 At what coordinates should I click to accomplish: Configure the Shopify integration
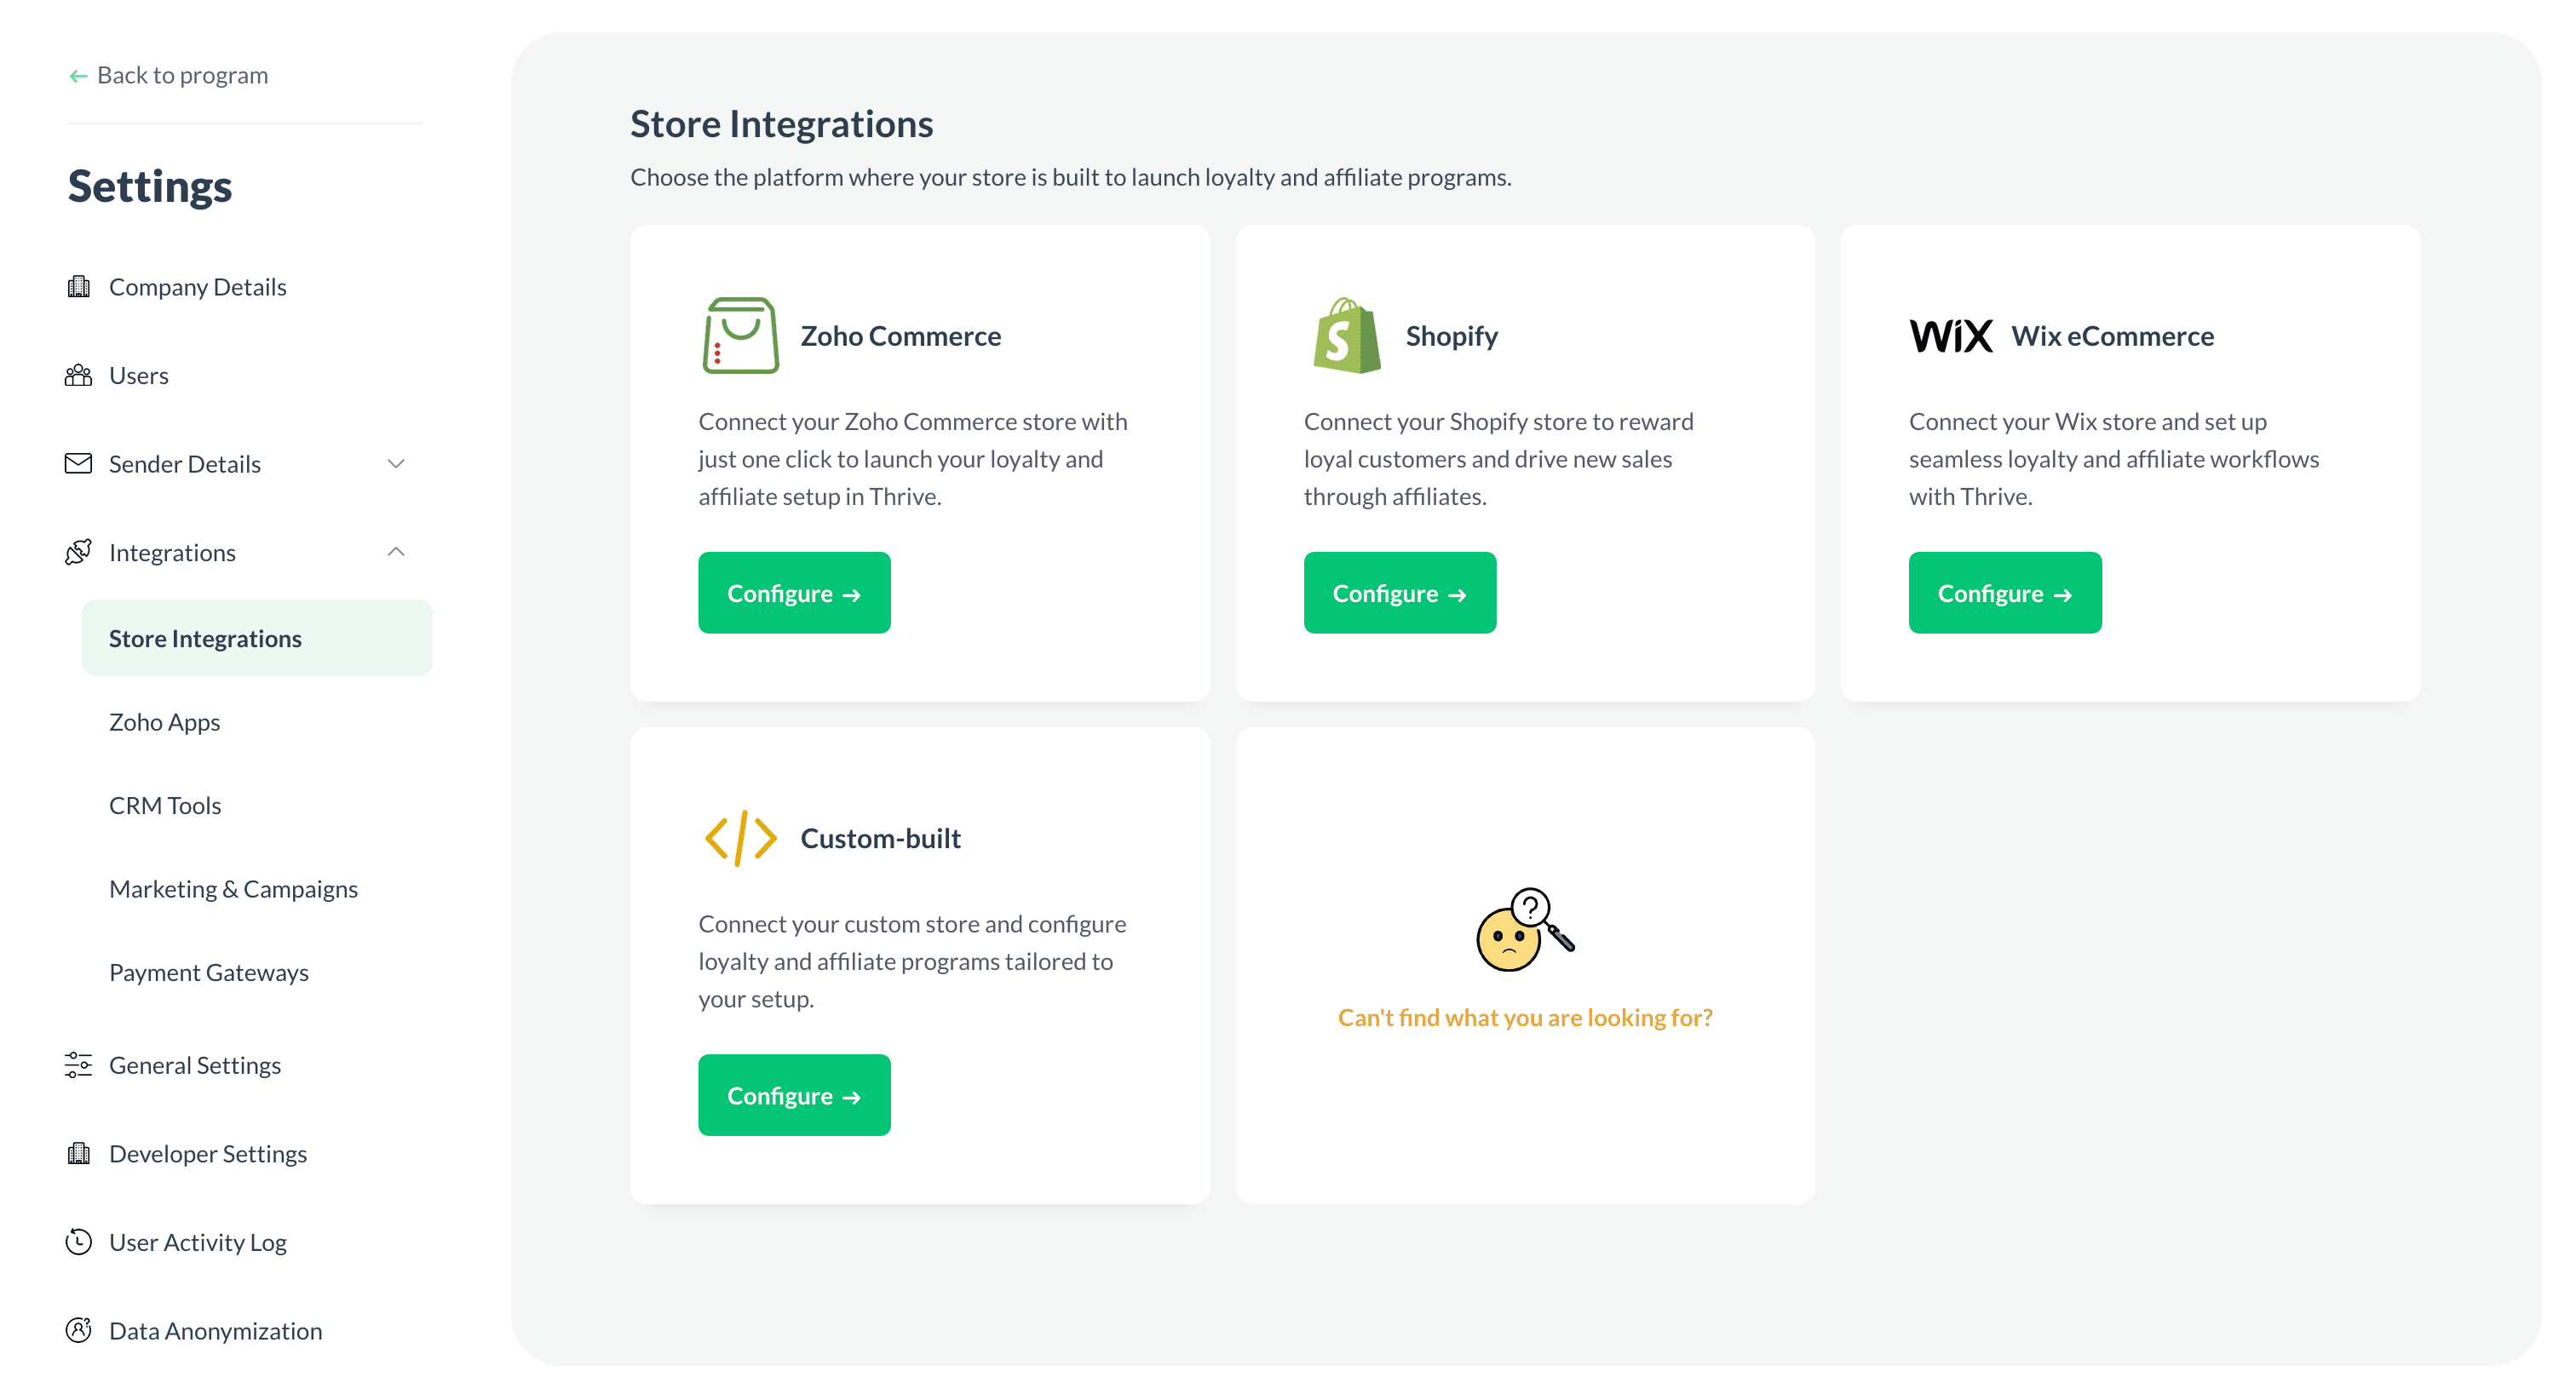[1399, 593]
